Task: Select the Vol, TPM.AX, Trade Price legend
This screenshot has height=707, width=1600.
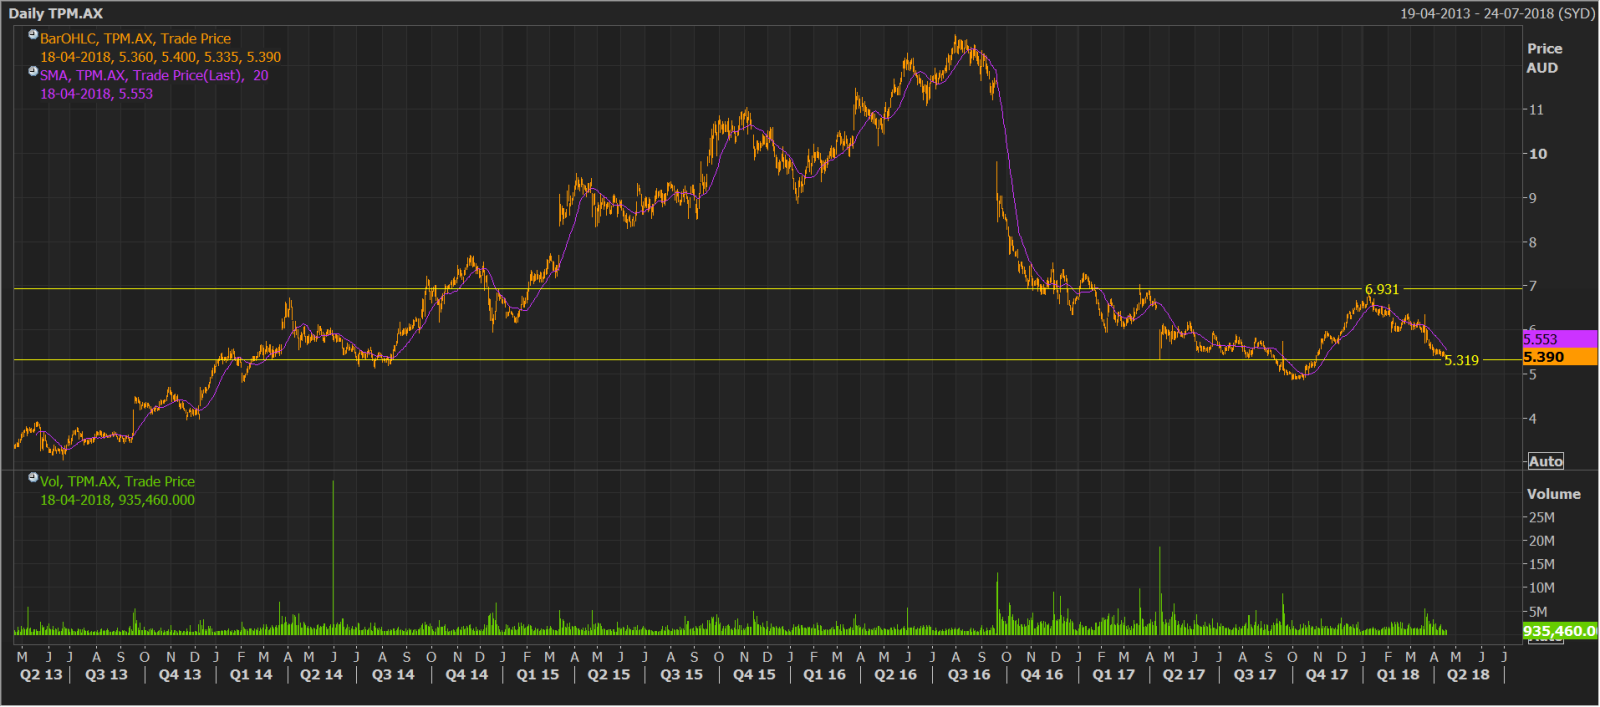Action: tap(117, 482)
